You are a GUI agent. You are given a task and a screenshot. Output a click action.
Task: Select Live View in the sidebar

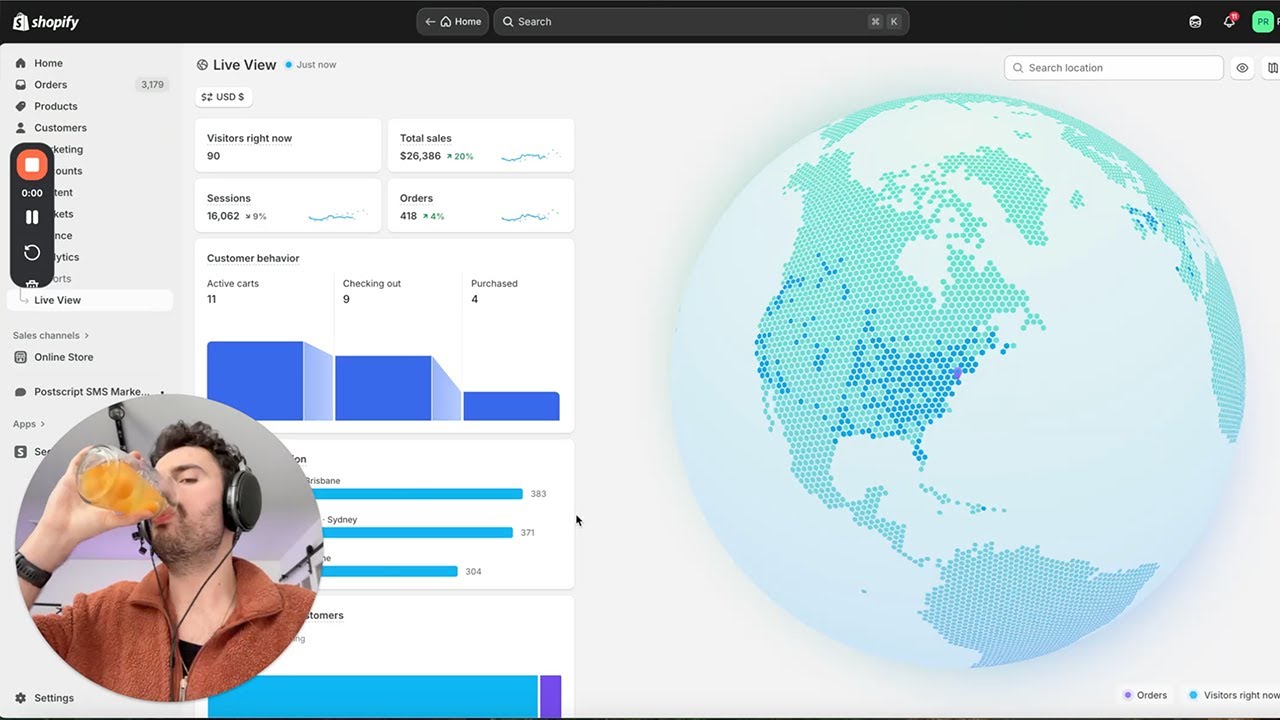coord(90,300)
